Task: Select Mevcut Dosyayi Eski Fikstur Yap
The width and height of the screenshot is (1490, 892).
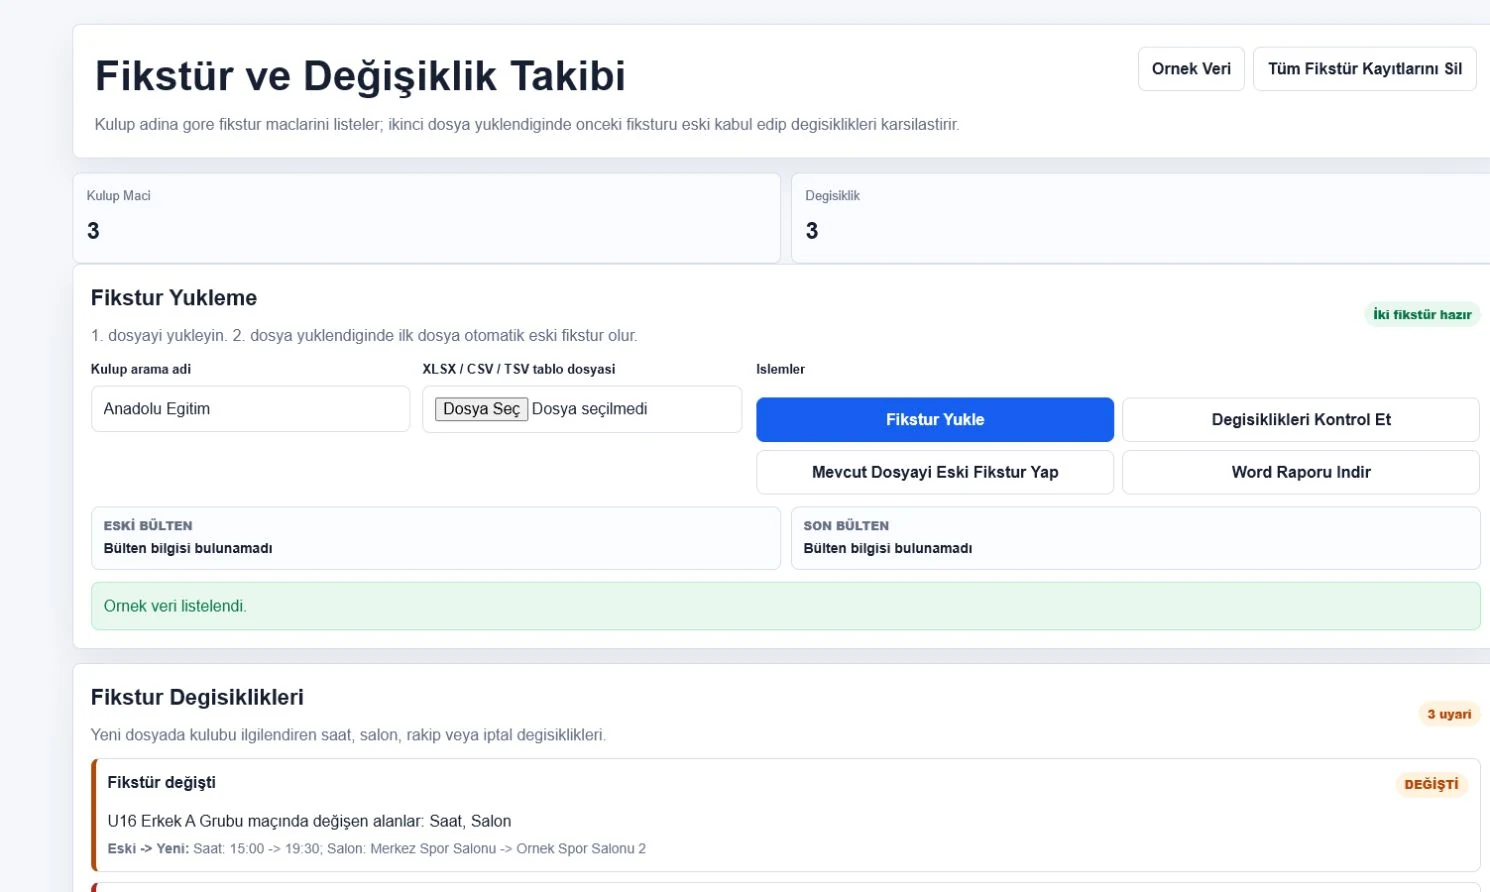Action: 935,472
